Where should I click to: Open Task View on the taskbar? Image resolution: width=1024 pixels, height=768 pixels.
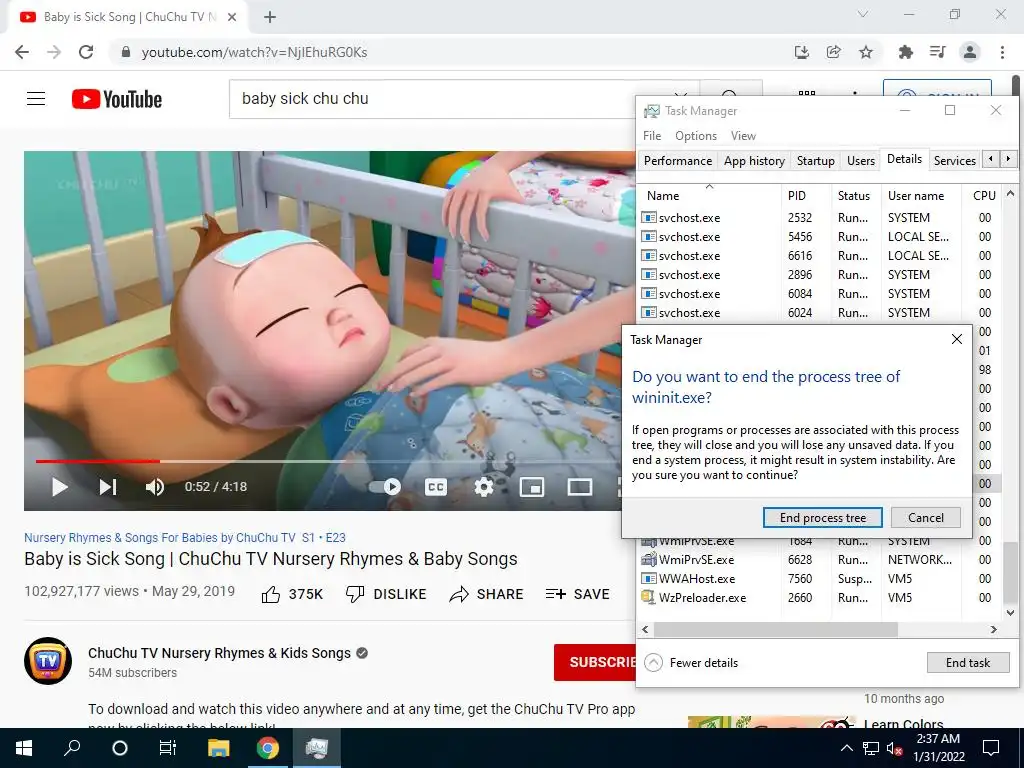(x=168, y=748)
